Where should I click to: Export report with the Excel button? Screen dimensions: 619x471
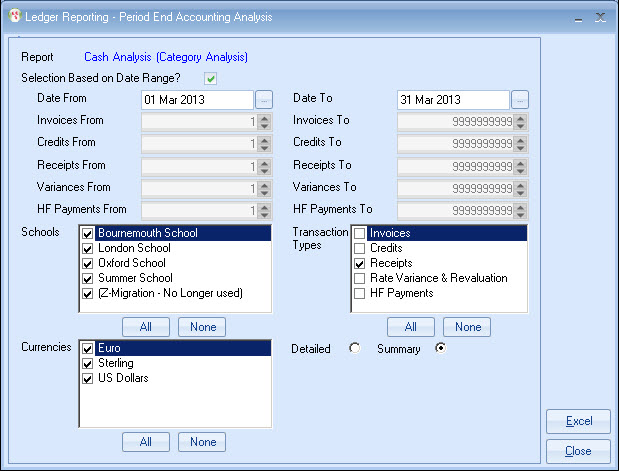coord(578,422)
